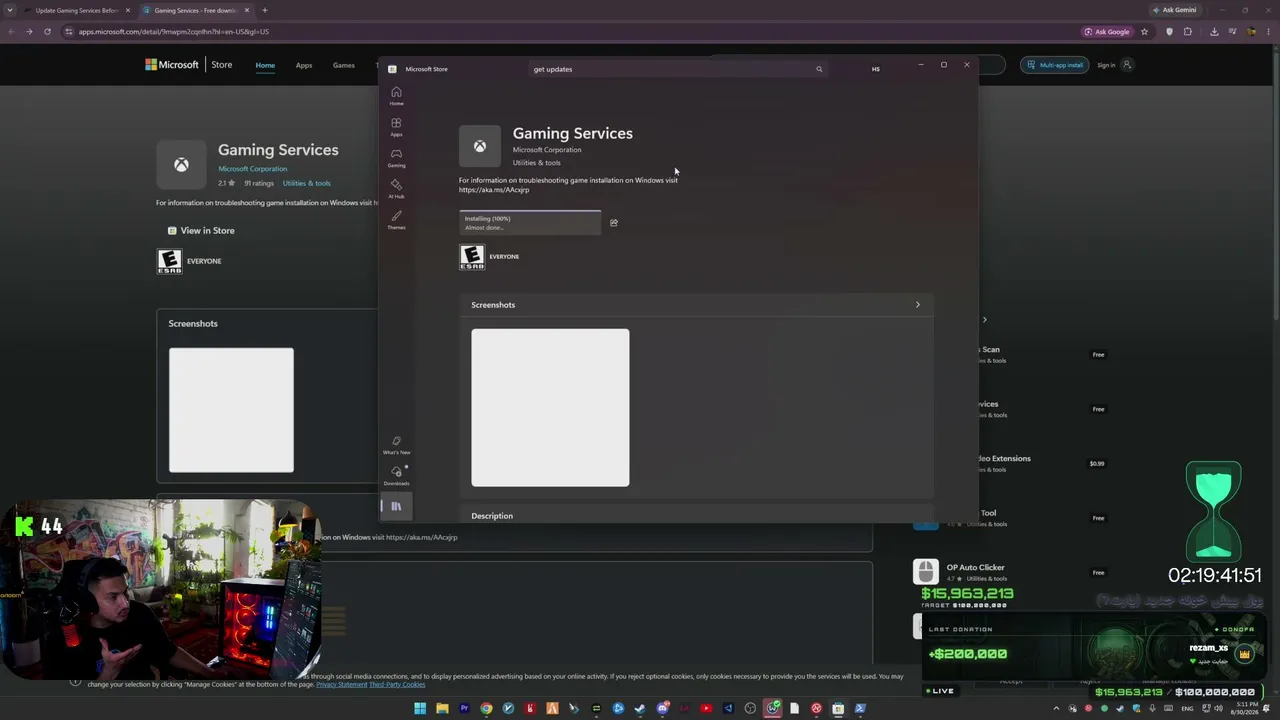Open Google Chrome from the taskbar
1280x720 pixels.
click(x=486, y=709)
